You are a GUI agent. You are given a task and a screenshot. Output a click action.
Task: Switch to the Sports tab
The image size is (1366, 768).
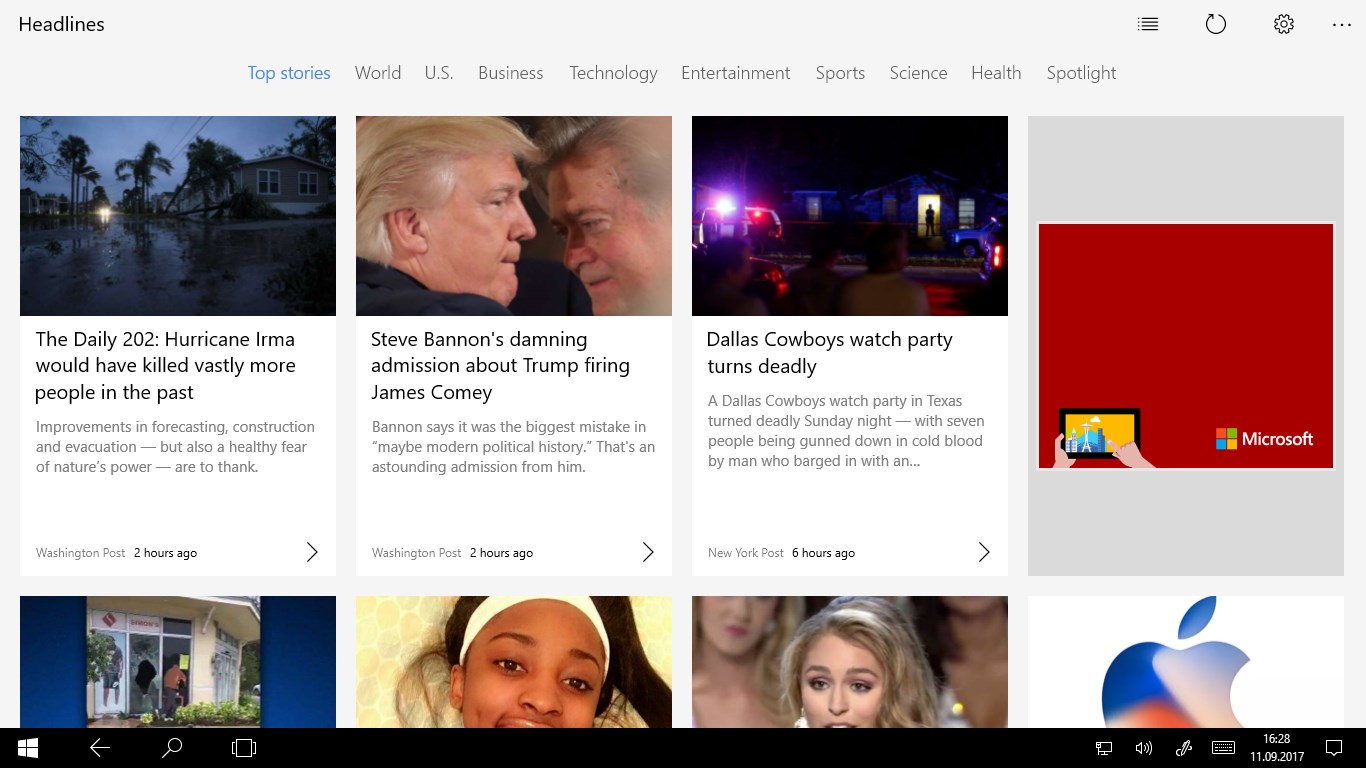tap(840, 73)
